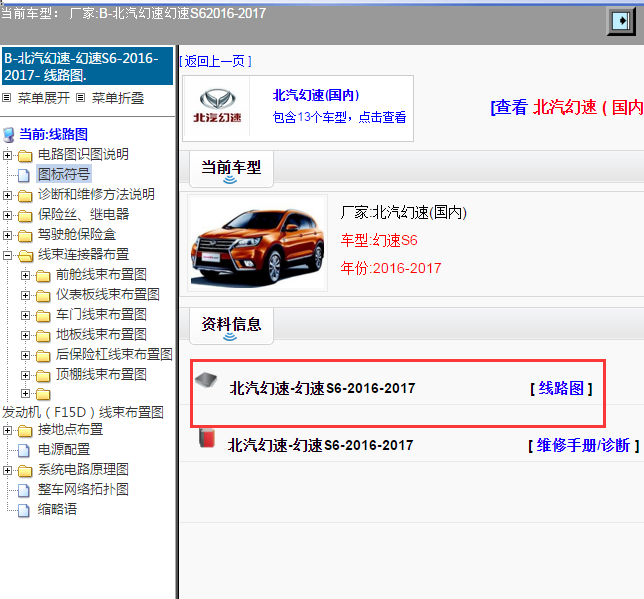Click the orange 幻速S6 car thumbnail
Viewport: 644px width, 599px height.
click(x=258, y=243)
